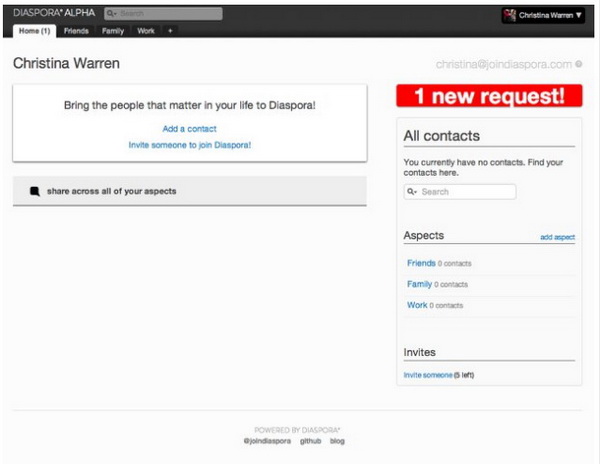Open the Home (1) tab
Viewport: 600px width, 464px height.
(34, 31)
